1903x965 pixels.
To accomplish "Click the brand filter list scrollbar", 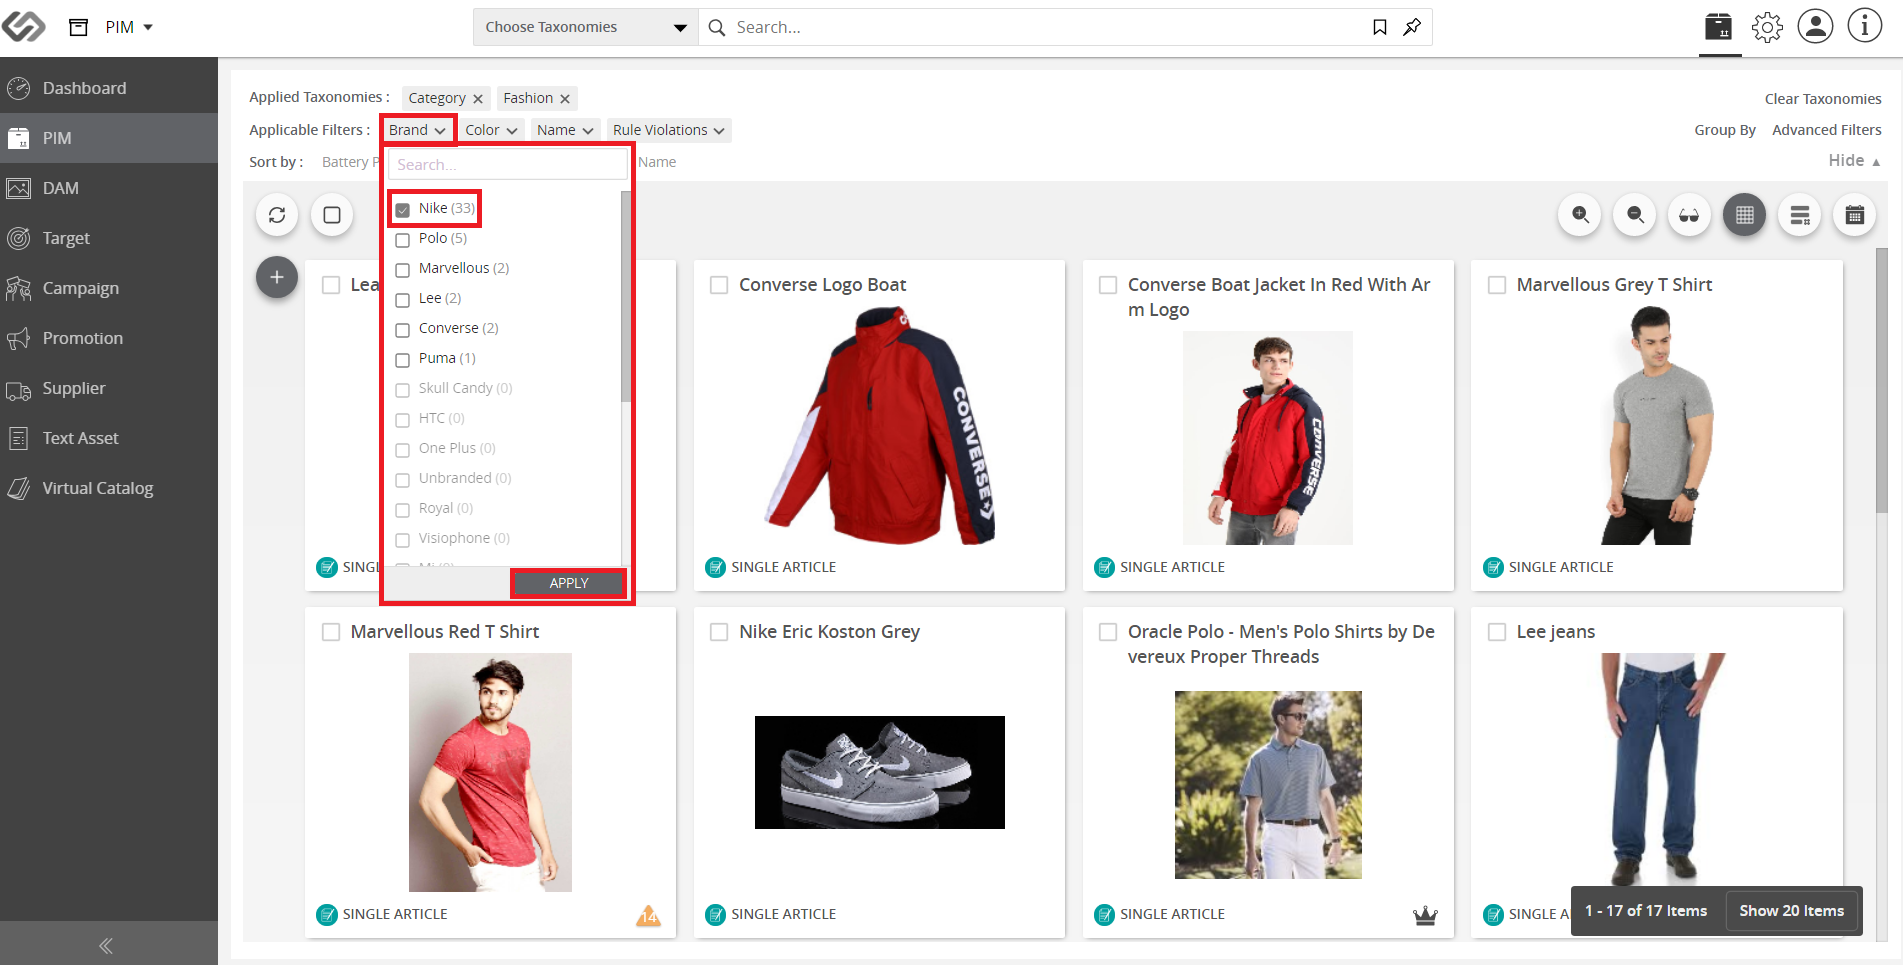I will click(626, 296).
